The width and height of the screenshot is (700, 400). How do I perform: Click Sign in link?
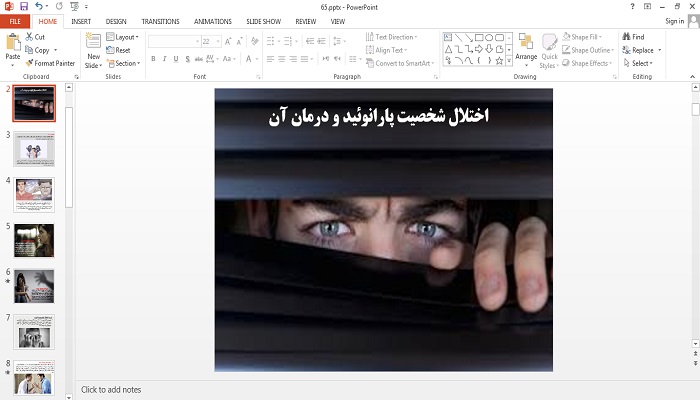point(675,21)
